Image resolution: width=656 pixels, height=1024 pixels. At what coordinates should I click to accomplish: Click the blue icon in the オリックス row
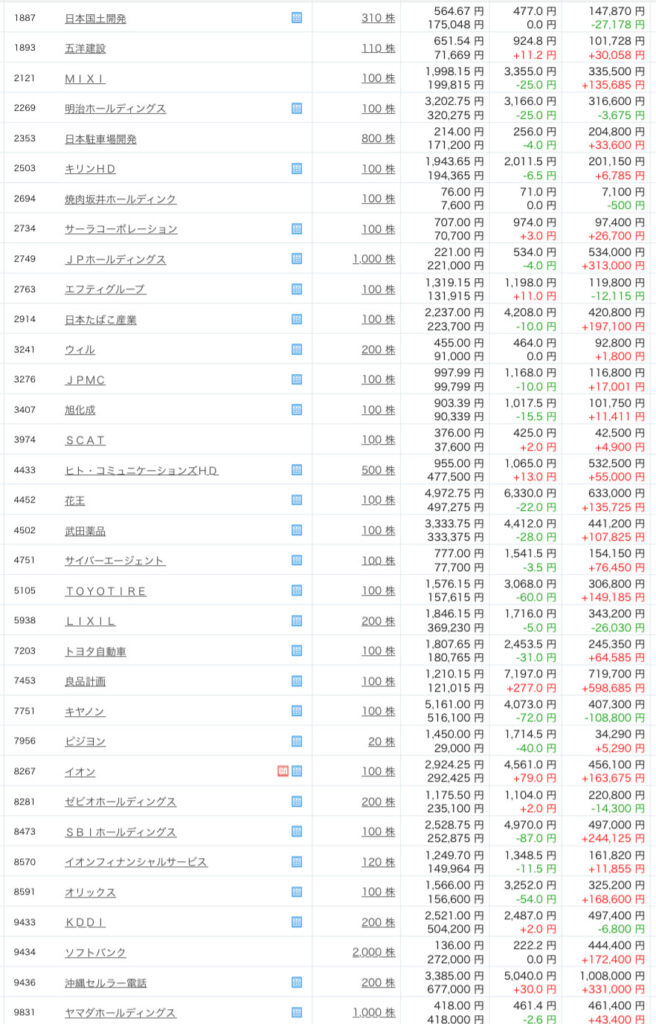pyautogui.click(x=297, y=892)
